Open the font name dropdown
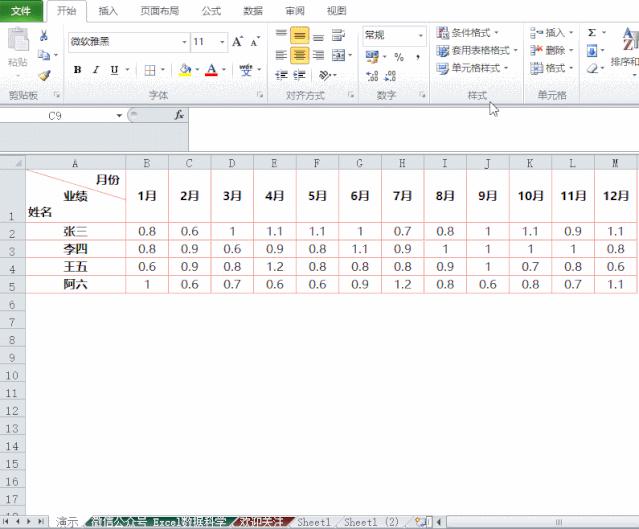Screen dimensions: 639x529 tap(184, 42)
